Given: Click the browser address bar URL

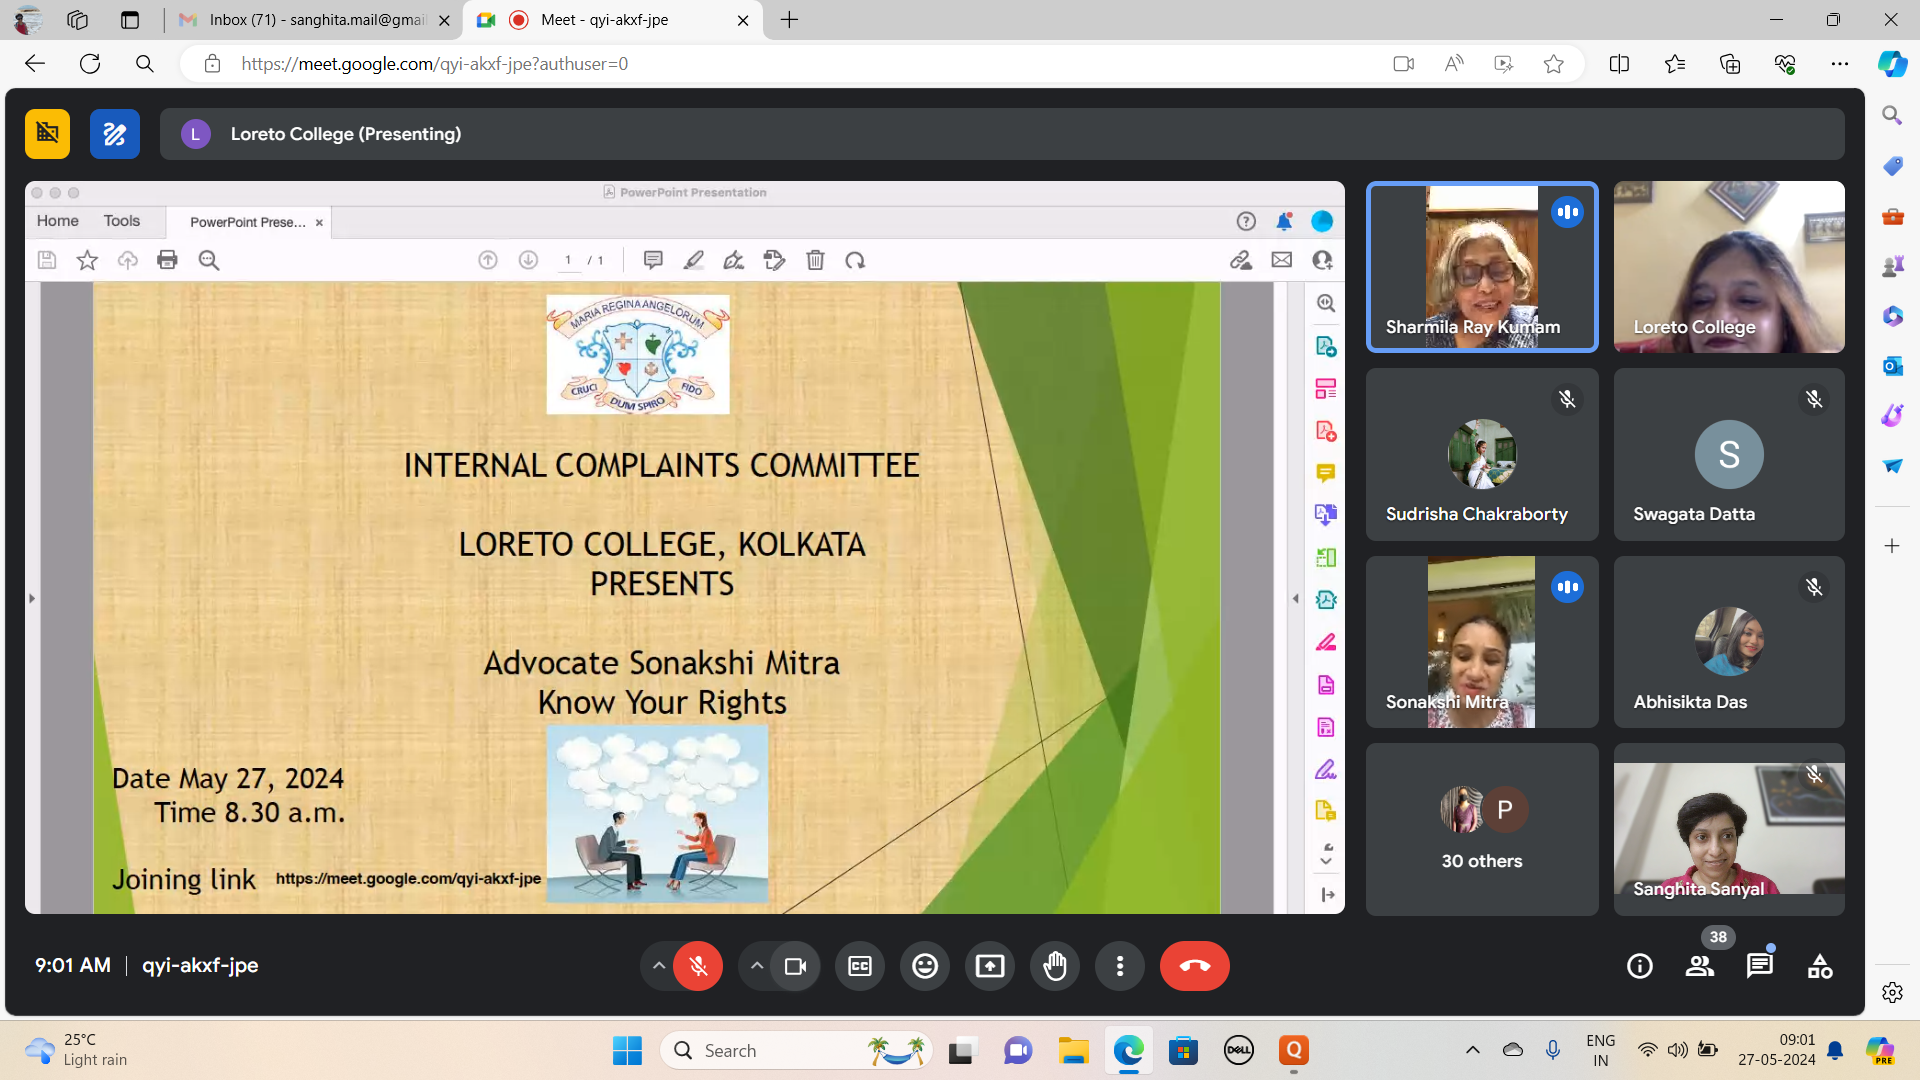Looking at the screenshot, I should pos(434,64).
